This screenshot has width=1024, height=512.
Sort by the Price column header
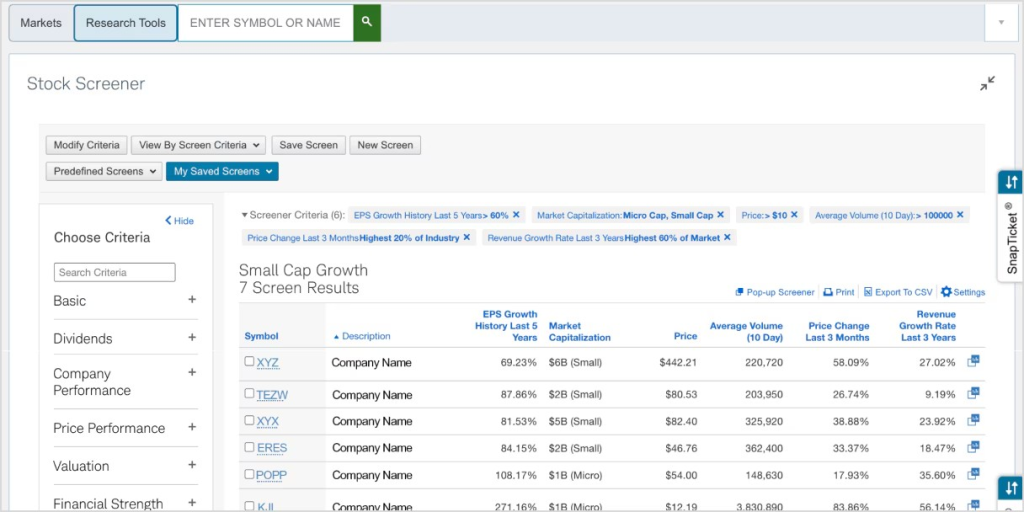point(686,336)
